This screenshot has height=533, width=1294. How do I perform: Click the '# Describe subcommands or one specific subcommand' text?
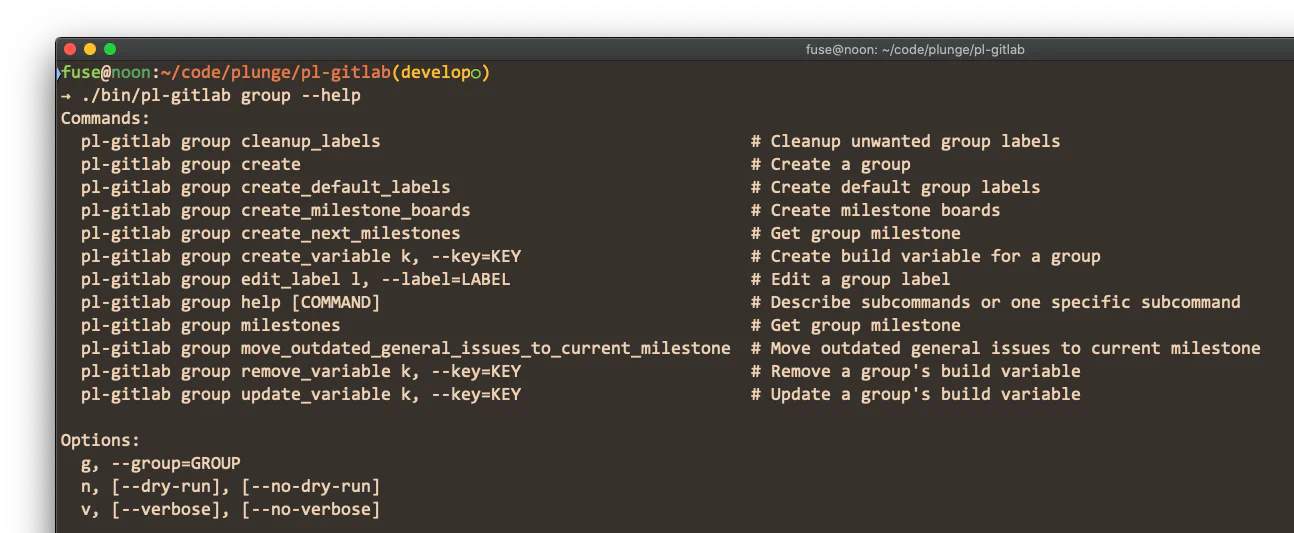(996, 303)
